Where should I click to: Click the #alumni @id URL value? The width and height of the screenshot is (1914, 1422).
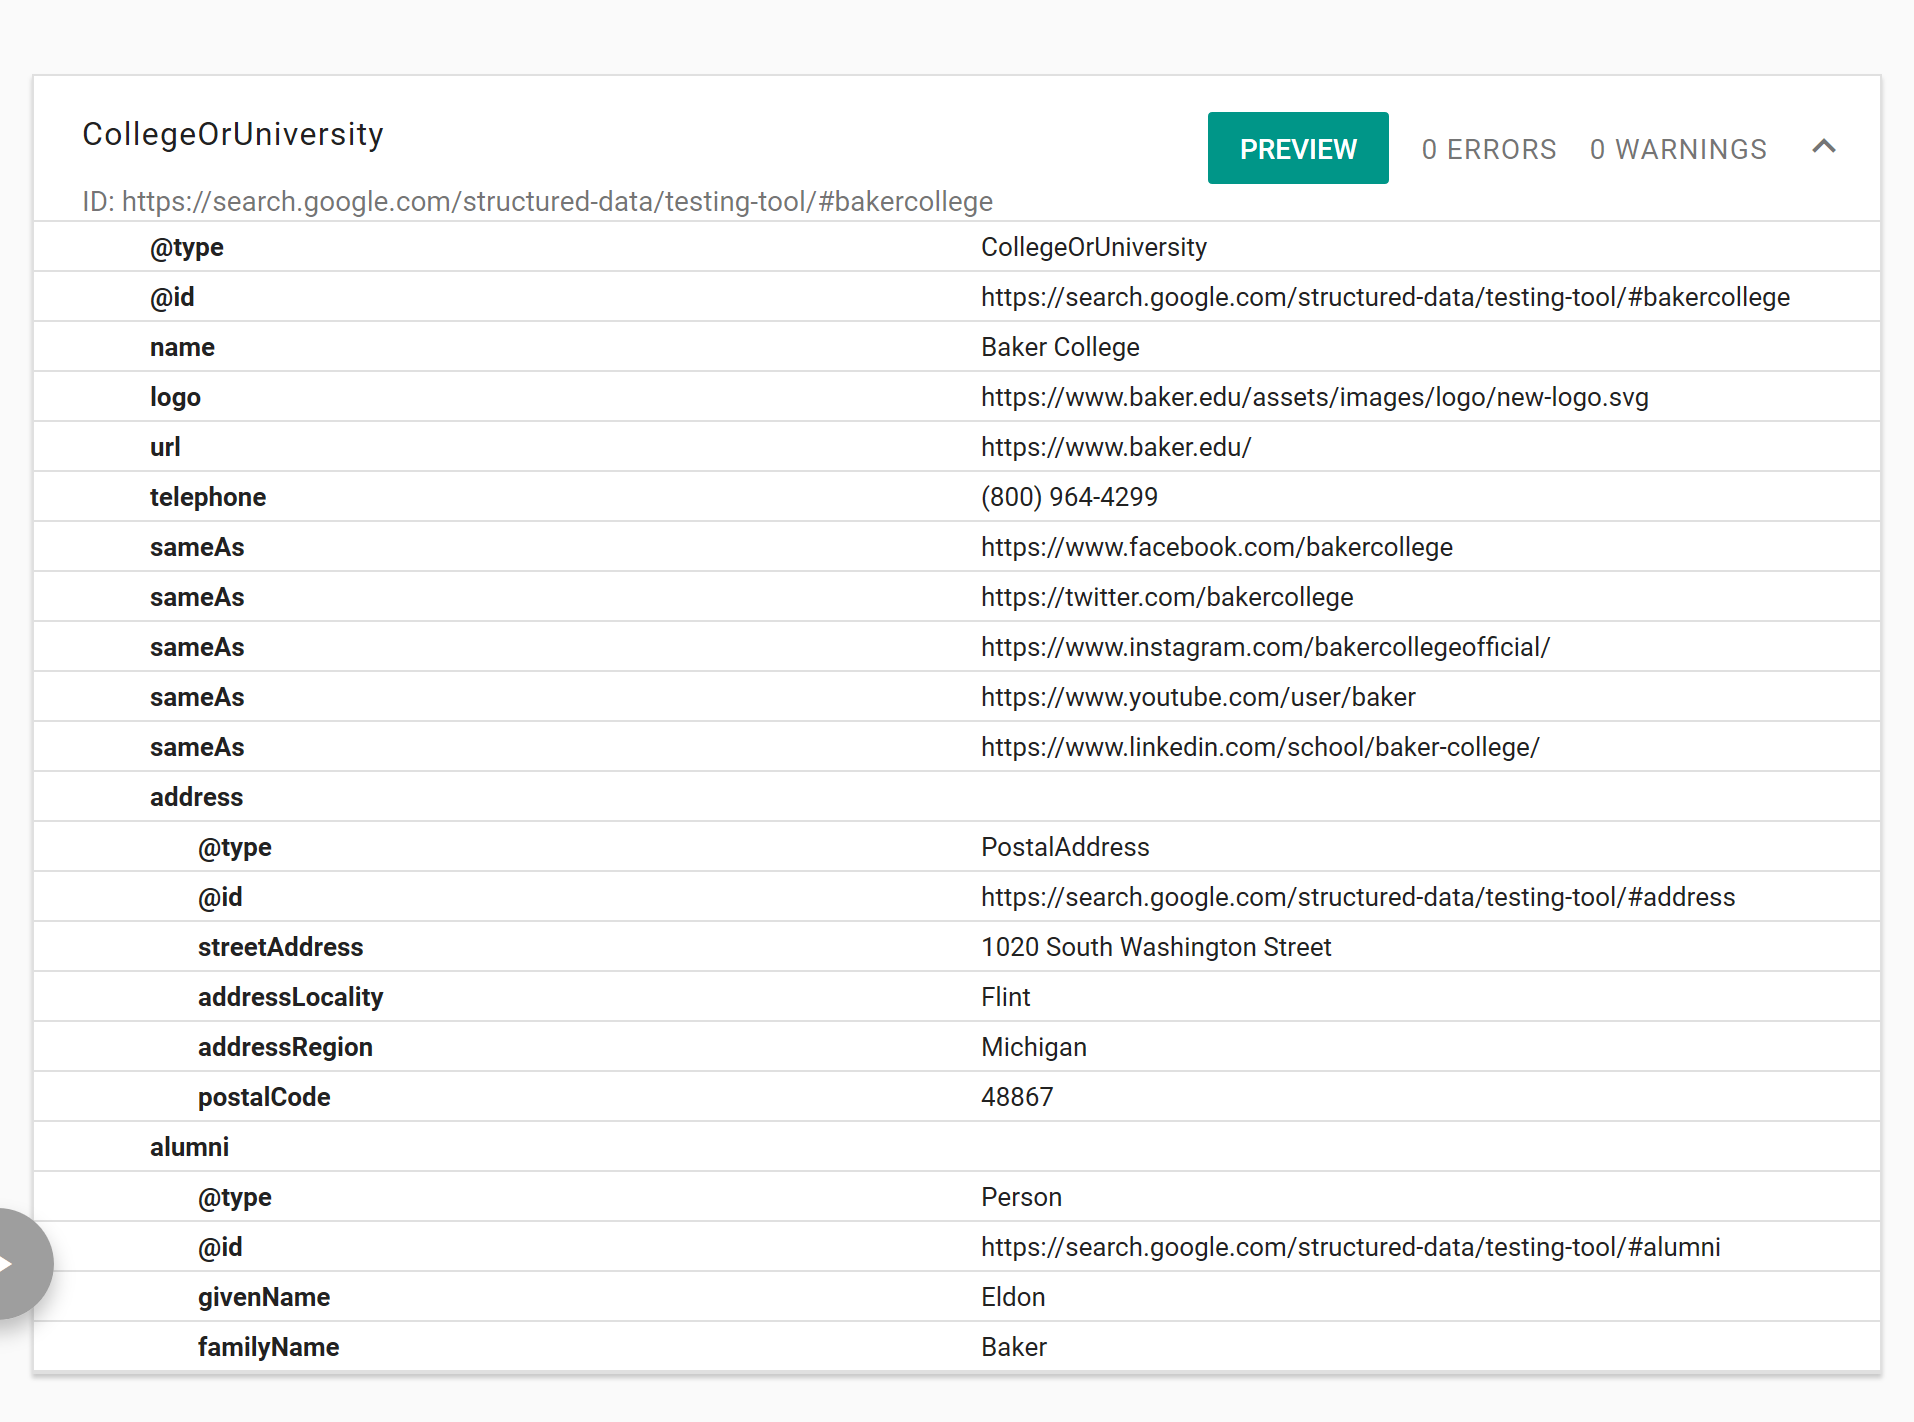coord(1350,1247)
